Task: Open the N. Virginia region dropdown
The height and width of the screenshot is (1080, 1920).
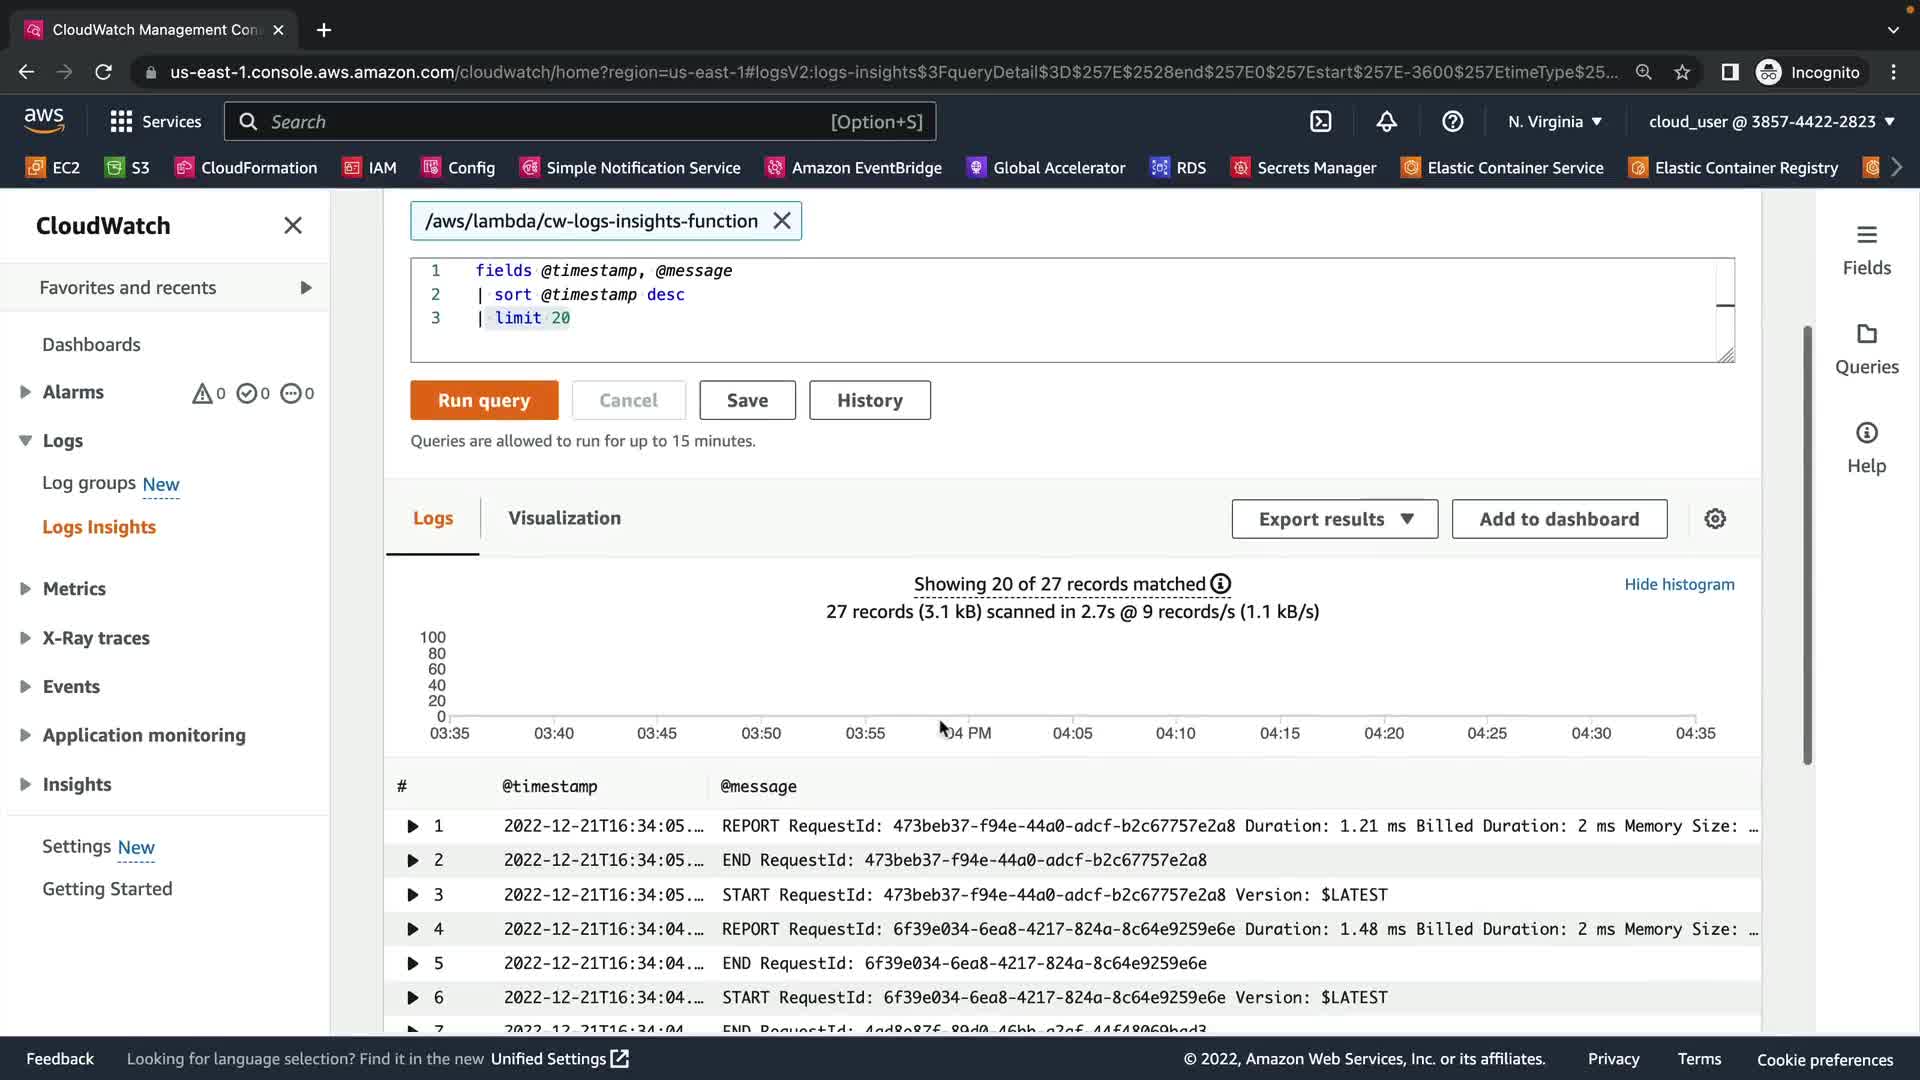Action: pyautogui.click(x=1554, y=122)
